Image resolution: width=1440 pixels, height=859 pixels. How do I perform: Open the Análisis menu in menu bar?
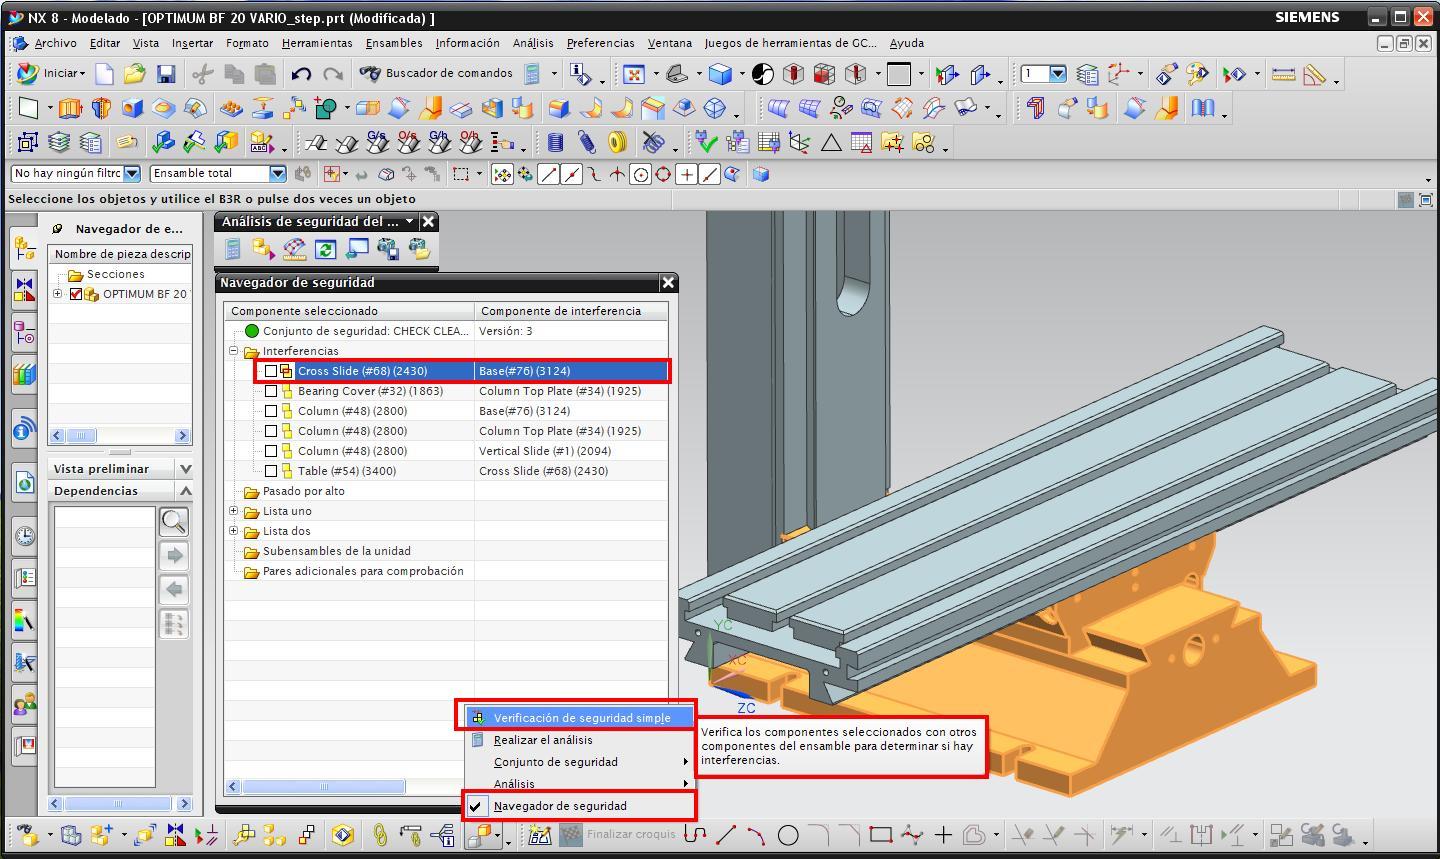(x=533, y=43)
